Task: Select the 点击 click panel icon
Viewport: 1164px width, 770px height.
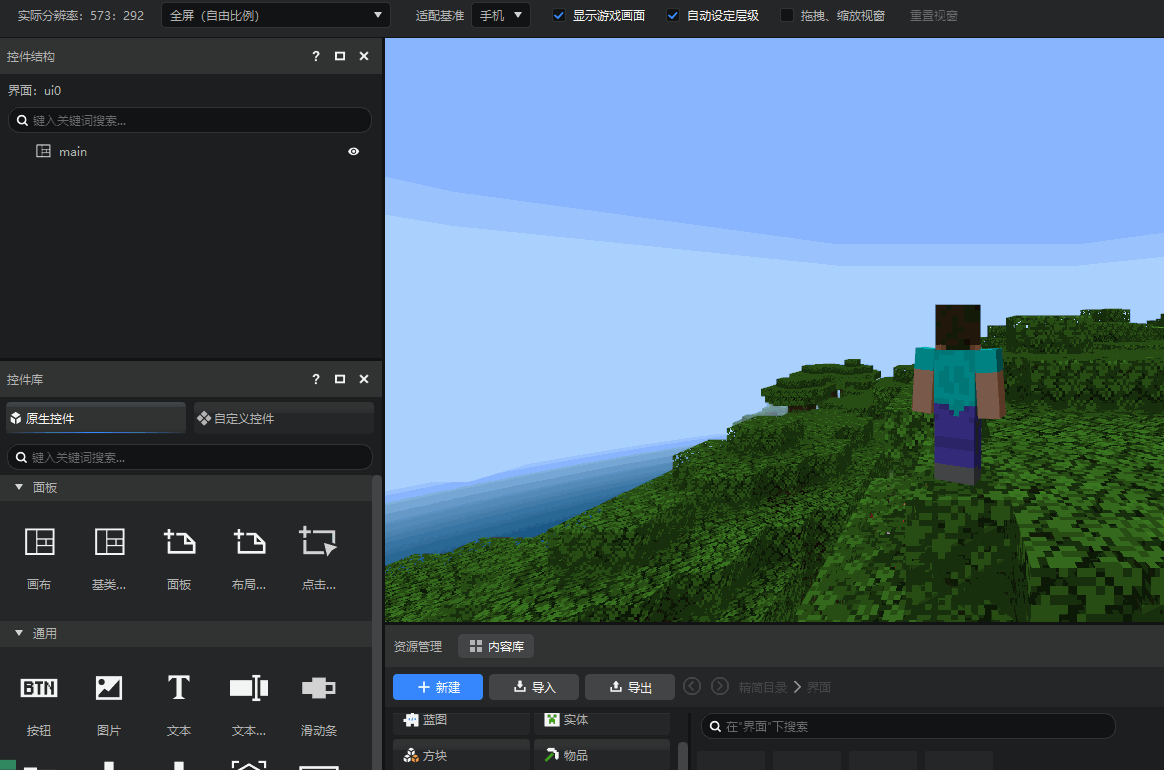Action: [x=318, y=542]
